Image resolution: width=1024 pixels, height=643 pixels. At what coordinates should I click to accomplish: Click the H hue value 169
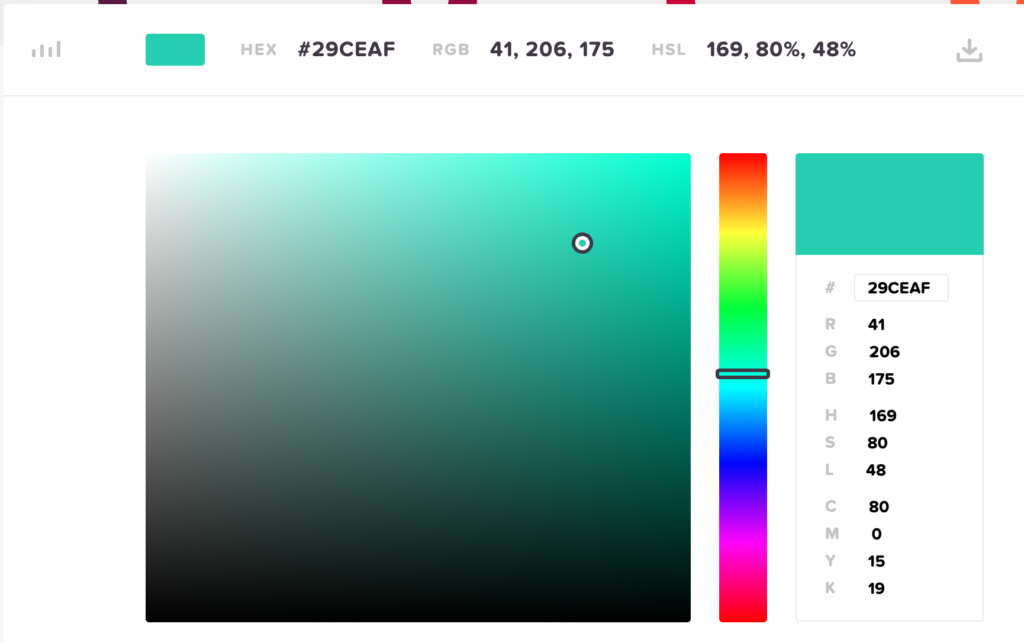point(882,416)
